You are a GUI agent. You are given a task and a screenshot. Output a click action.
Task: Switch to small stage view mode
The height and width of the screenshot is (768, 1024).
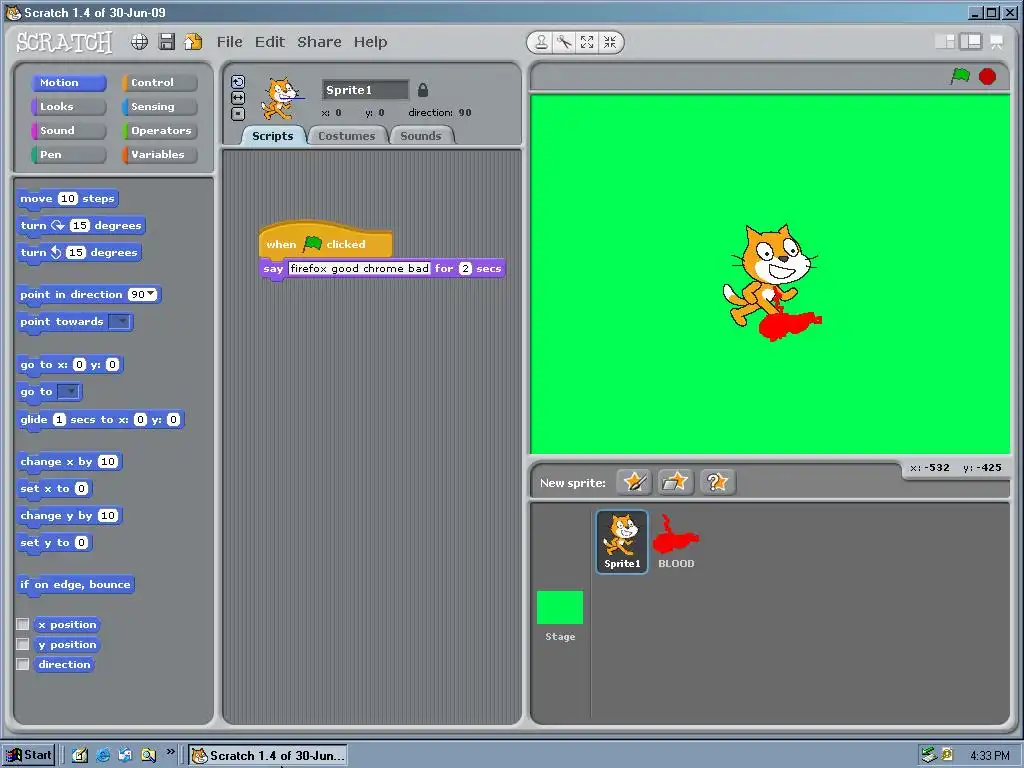[944, 42]
